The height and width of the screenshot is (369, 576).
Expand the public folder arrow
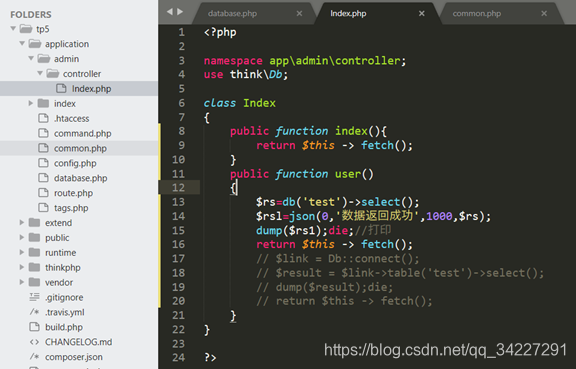pyautogui.click(x=22, y=237)
